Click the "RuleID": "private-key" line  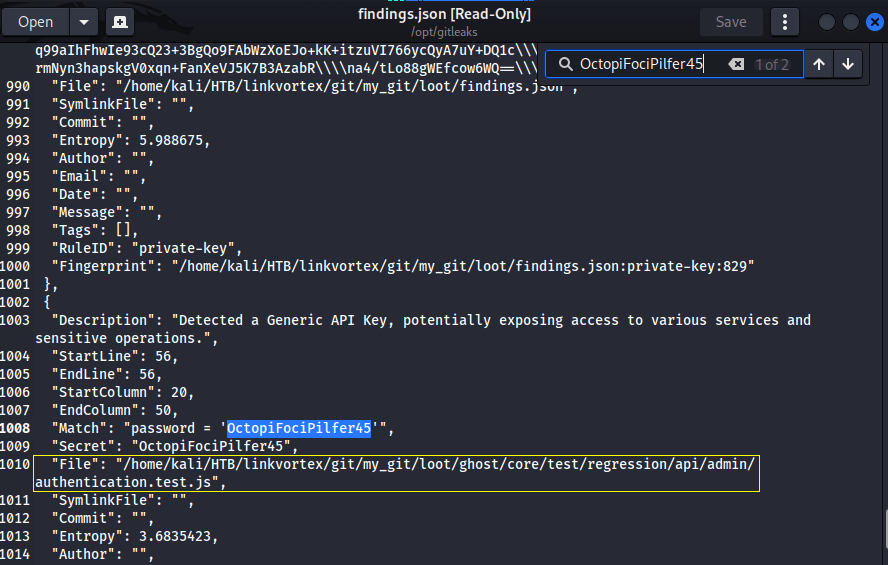148,248
